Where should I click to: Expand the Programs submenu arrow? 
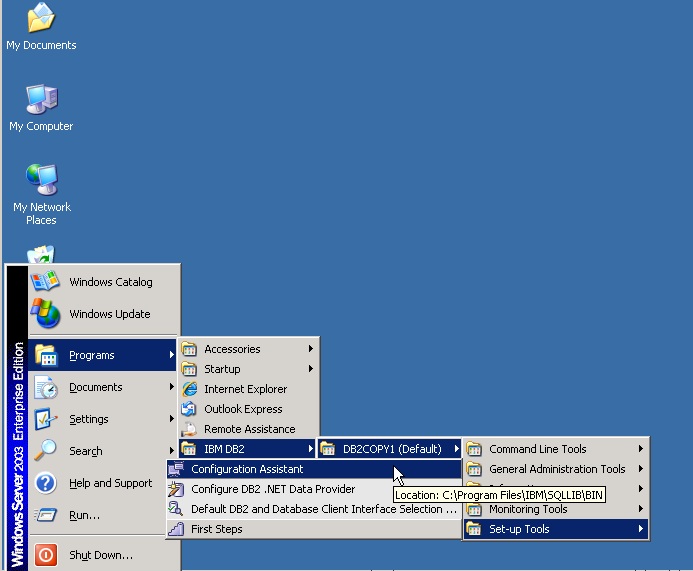[171, 354]
